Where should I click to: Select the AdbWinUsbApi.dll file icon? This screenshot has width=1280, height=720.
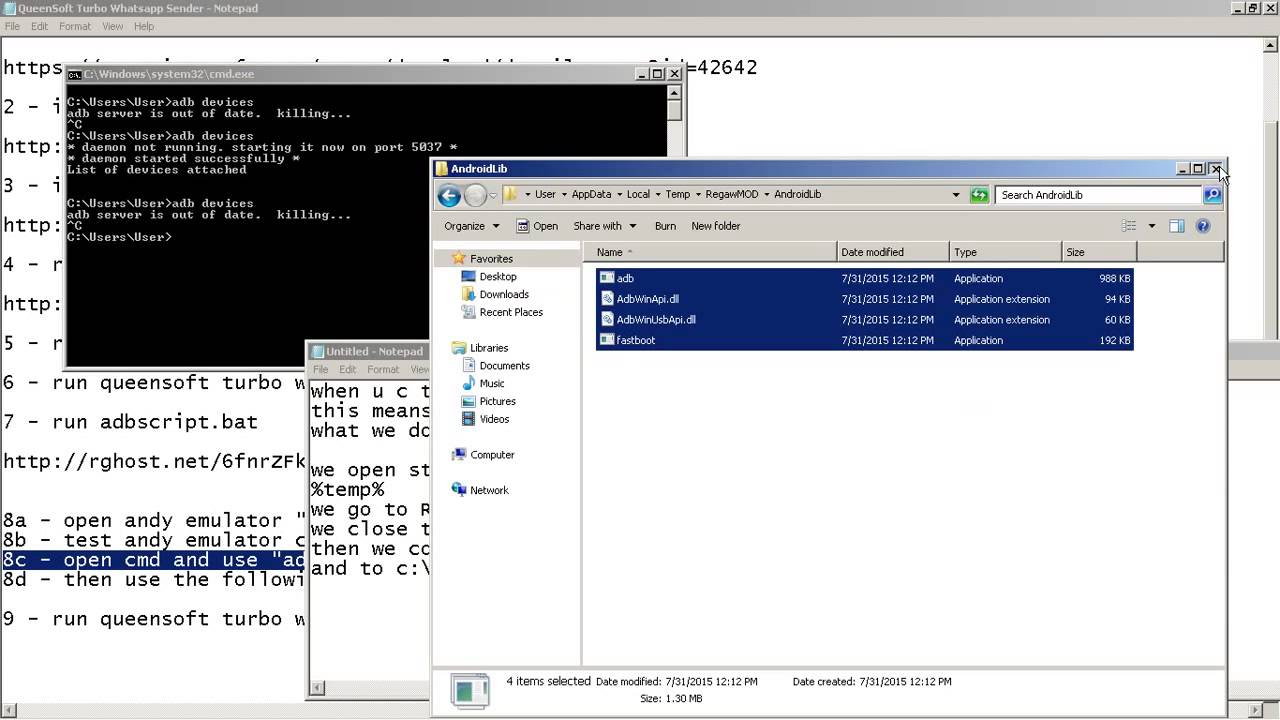607,320
